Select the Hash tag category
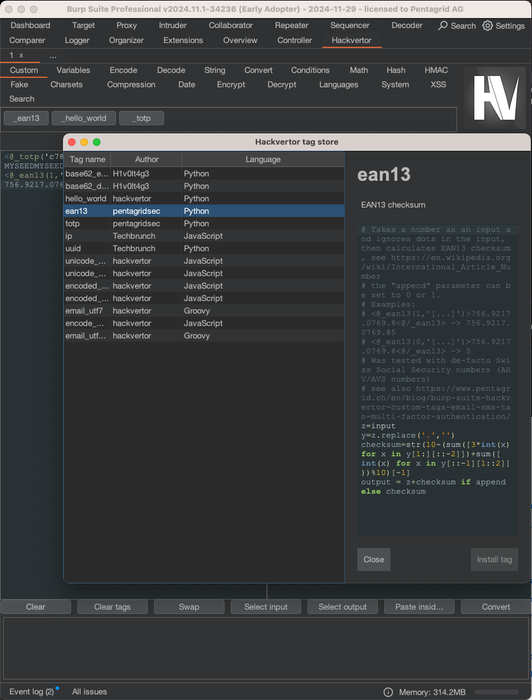This screenshot has height=700, width=532. (395, 70)
